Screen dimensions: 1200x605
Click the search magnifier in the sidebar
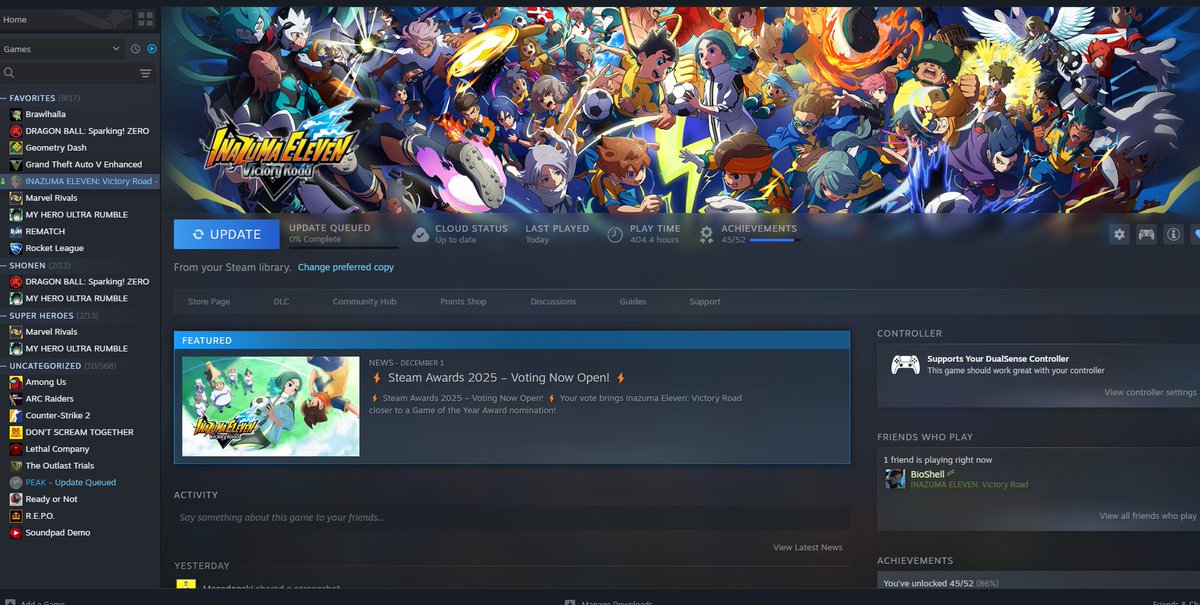coord(8,72)
